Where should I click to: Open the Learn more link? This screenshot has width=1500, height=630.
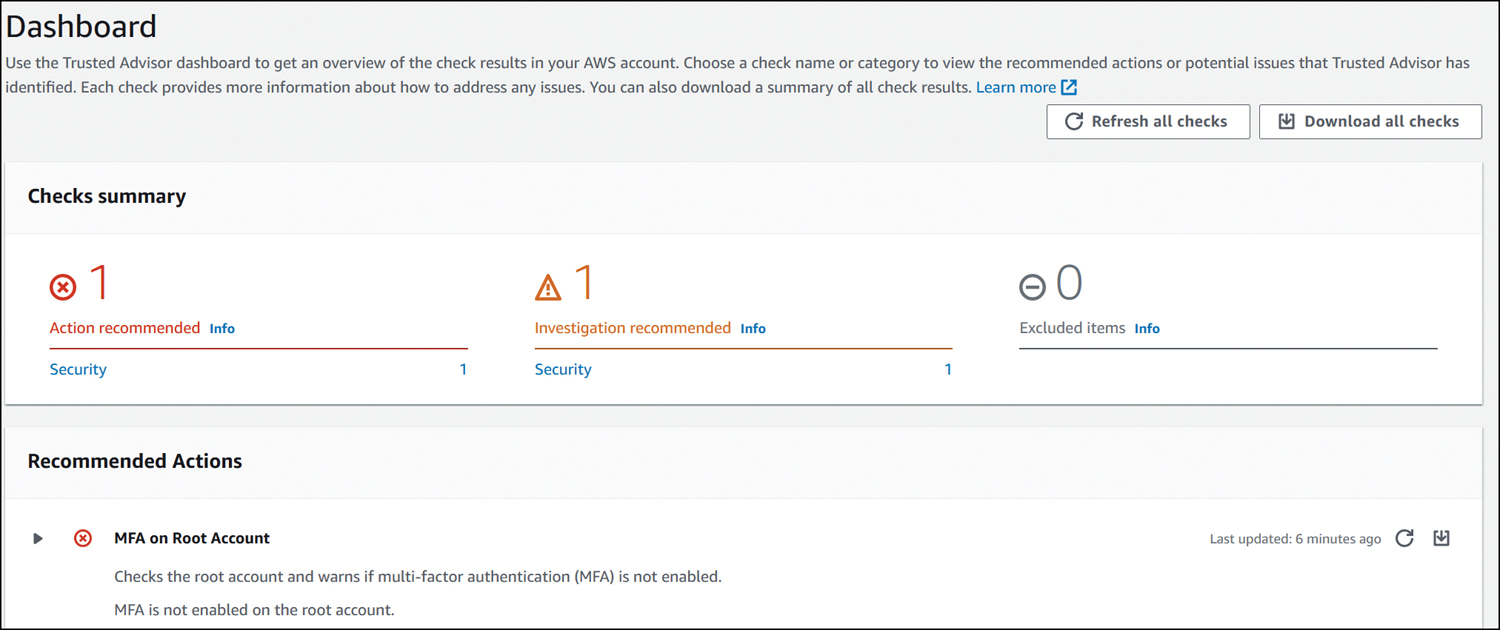click(x=1016, y=87)
